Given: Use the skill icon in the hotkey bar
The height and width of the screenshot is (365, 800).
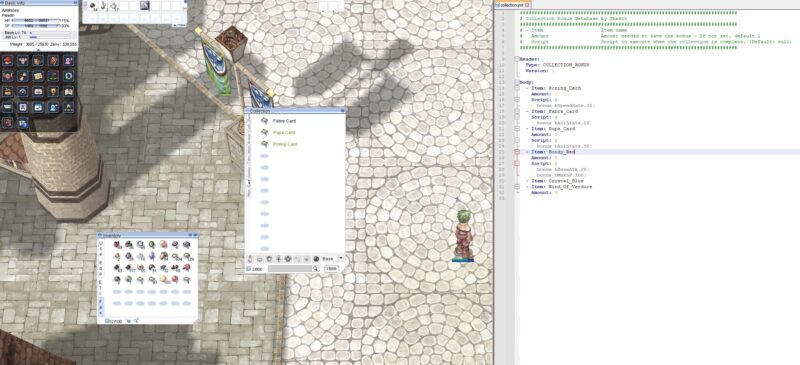Looking at the screenshot, I should (144, 6).
